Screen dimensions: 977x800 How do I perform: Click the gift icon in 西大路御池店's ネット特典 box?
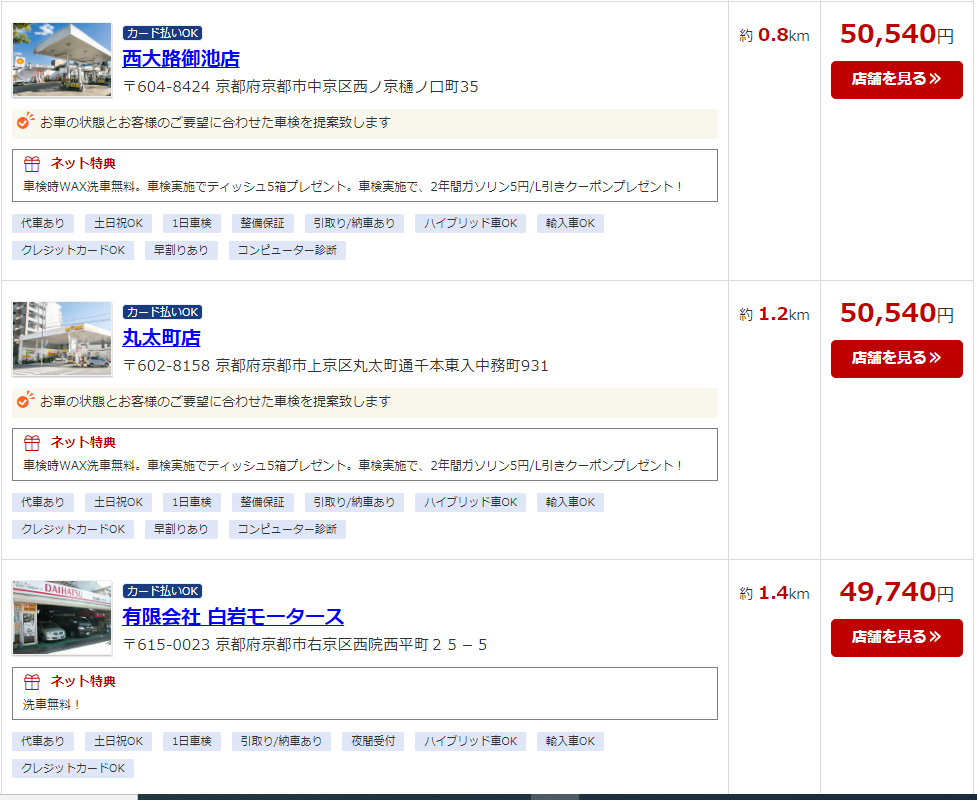(x=32, y=164)
